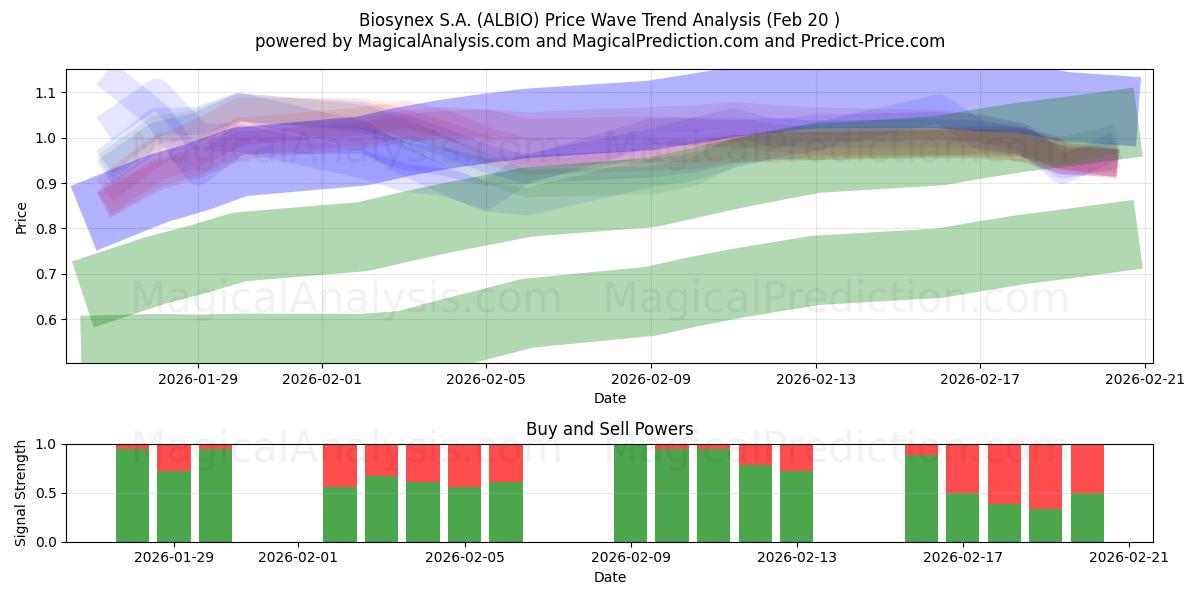This screenshot has width=1200, height=600.
Task: Click the green buy bar for 2026-02-09
Action: [631, 495]
